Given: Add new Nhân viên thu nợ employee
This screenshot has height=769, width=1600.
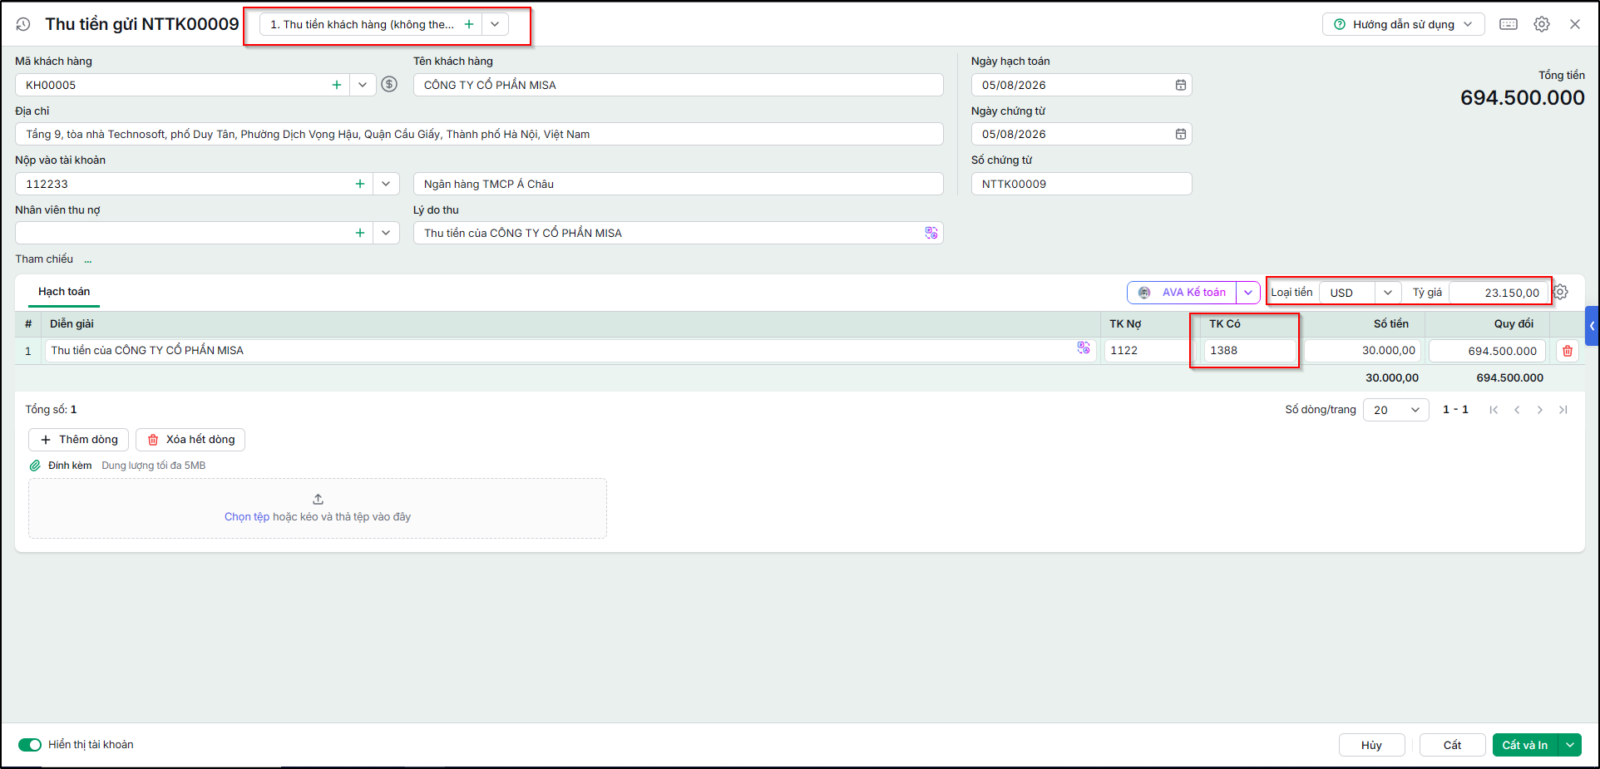Looking at the screenshot, I should pyautogui.click(x=360, y=233).
